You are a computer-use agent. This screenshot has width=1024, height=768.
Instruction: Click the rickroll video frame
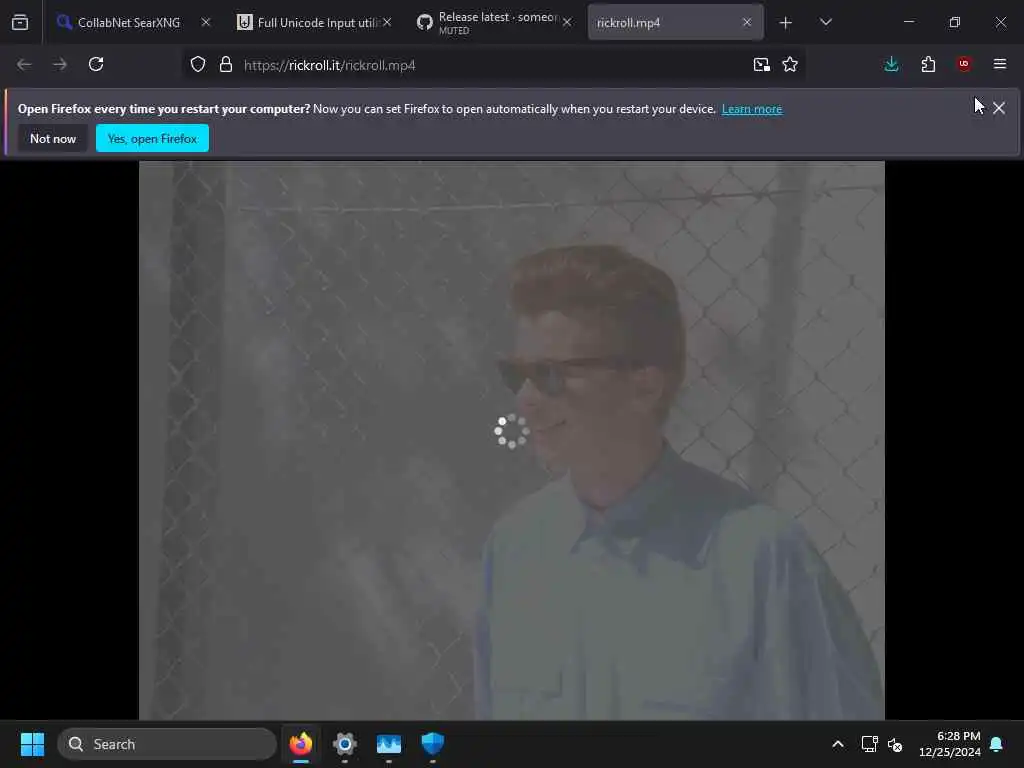click(x=511, y=441)
